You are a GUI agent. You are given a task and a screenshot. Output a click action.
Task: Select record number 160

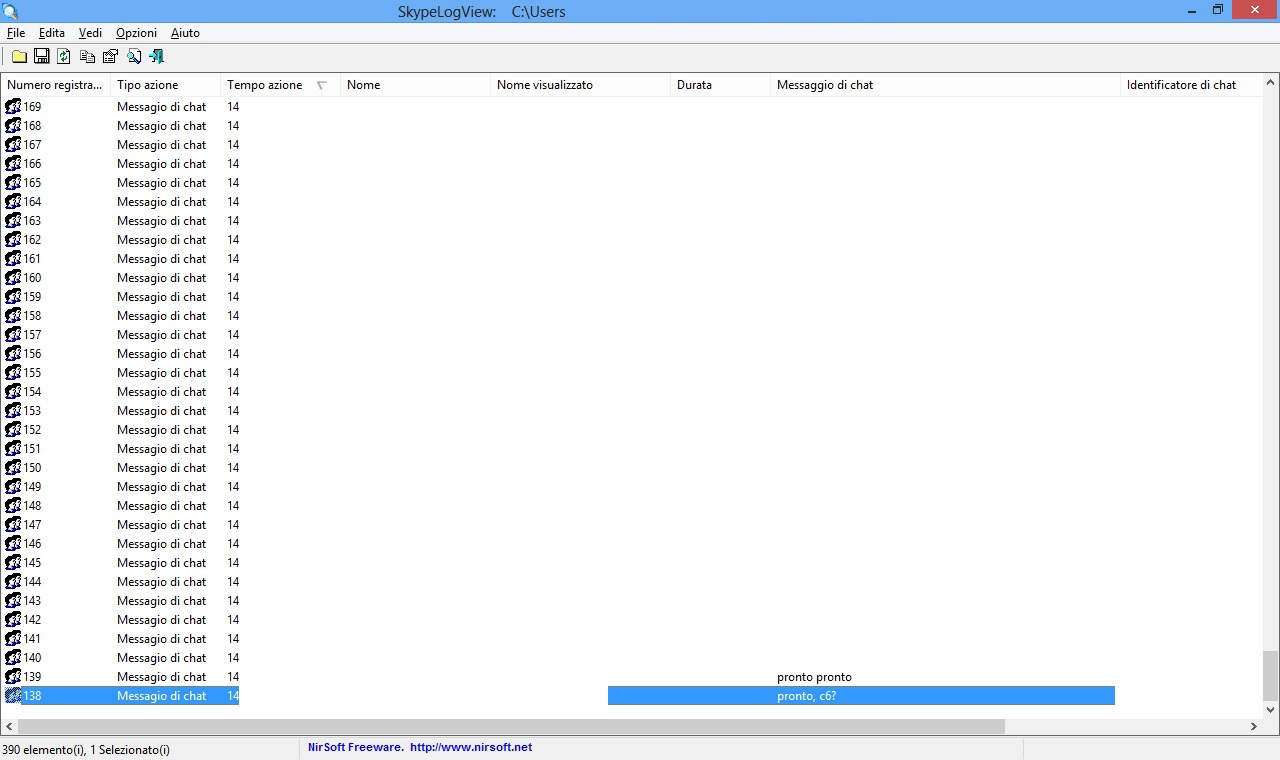point(32,277)
